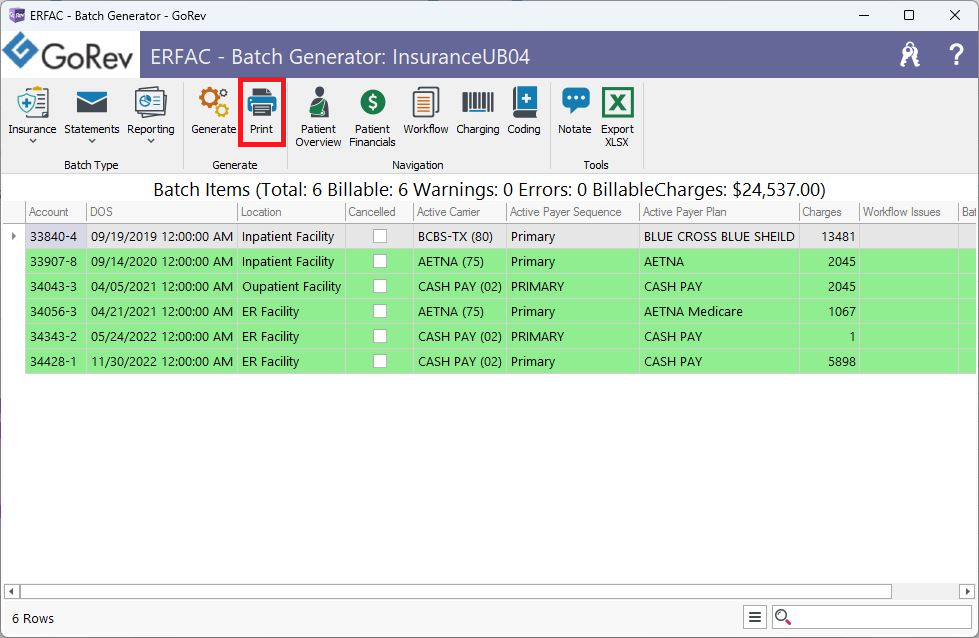Sort by the Account column header
Image resolution: width=979 pixels, height=638 pixels.
56,212
